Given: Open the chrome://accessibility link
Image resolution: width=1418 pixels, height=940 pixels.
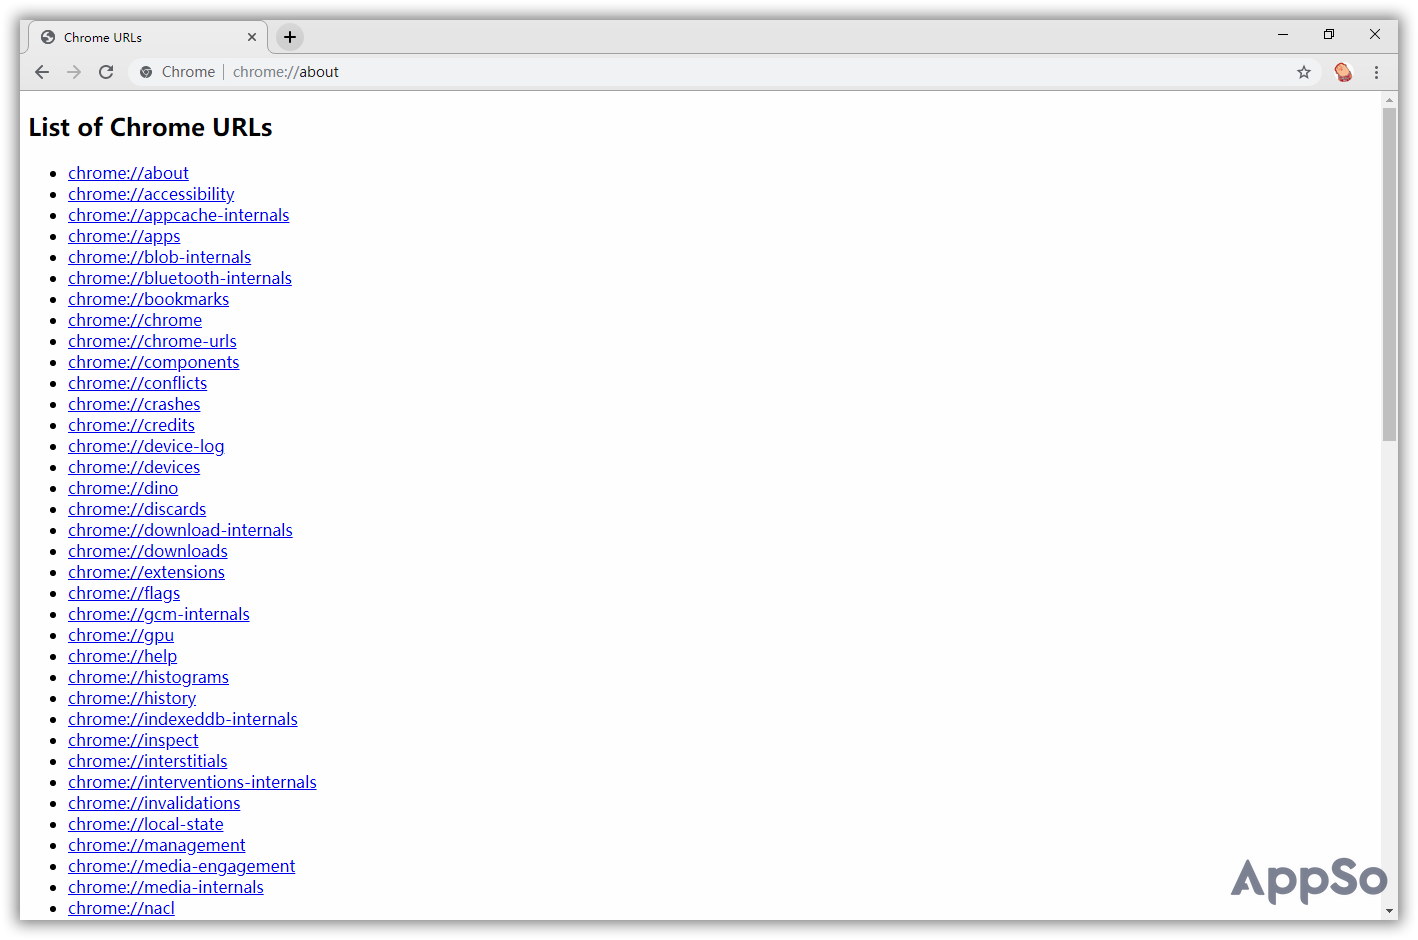Looking at the screenshot, I should (151, 194).
